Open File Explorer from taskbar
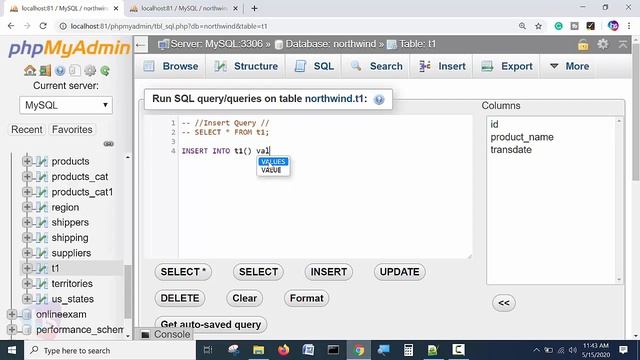The width and height of the screenshot is (640, 360). click(x=258, y=350)
